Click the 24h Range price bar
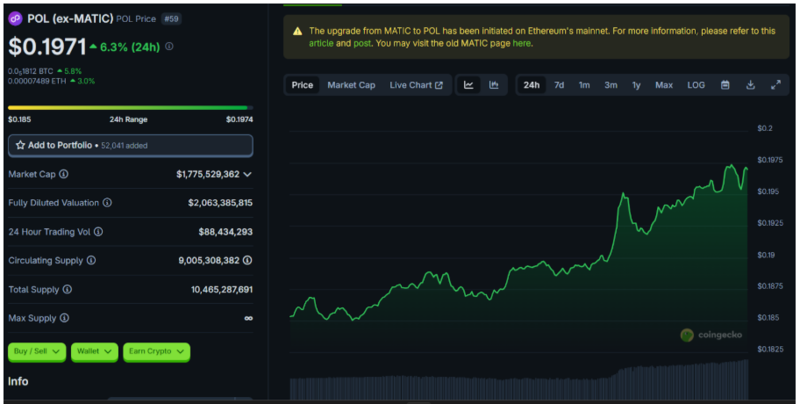Image resolution: width=800 pixels, height=404 pixels. click(x=130, y=108)
